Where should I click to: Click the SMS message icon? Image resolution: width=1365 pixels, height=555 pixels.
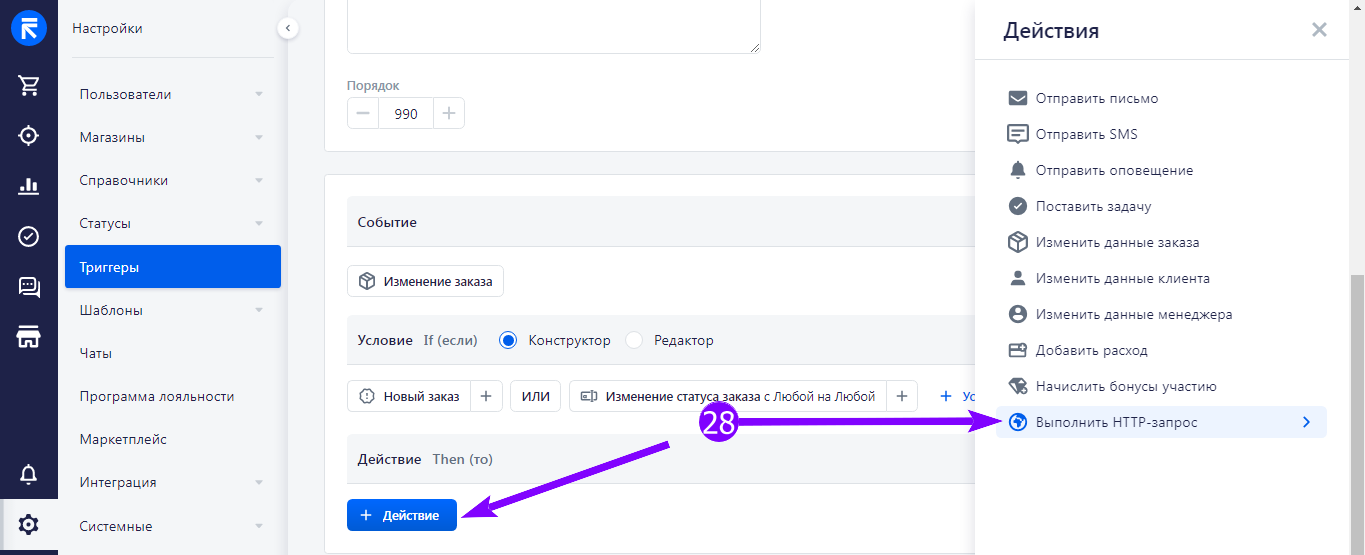1018,134
